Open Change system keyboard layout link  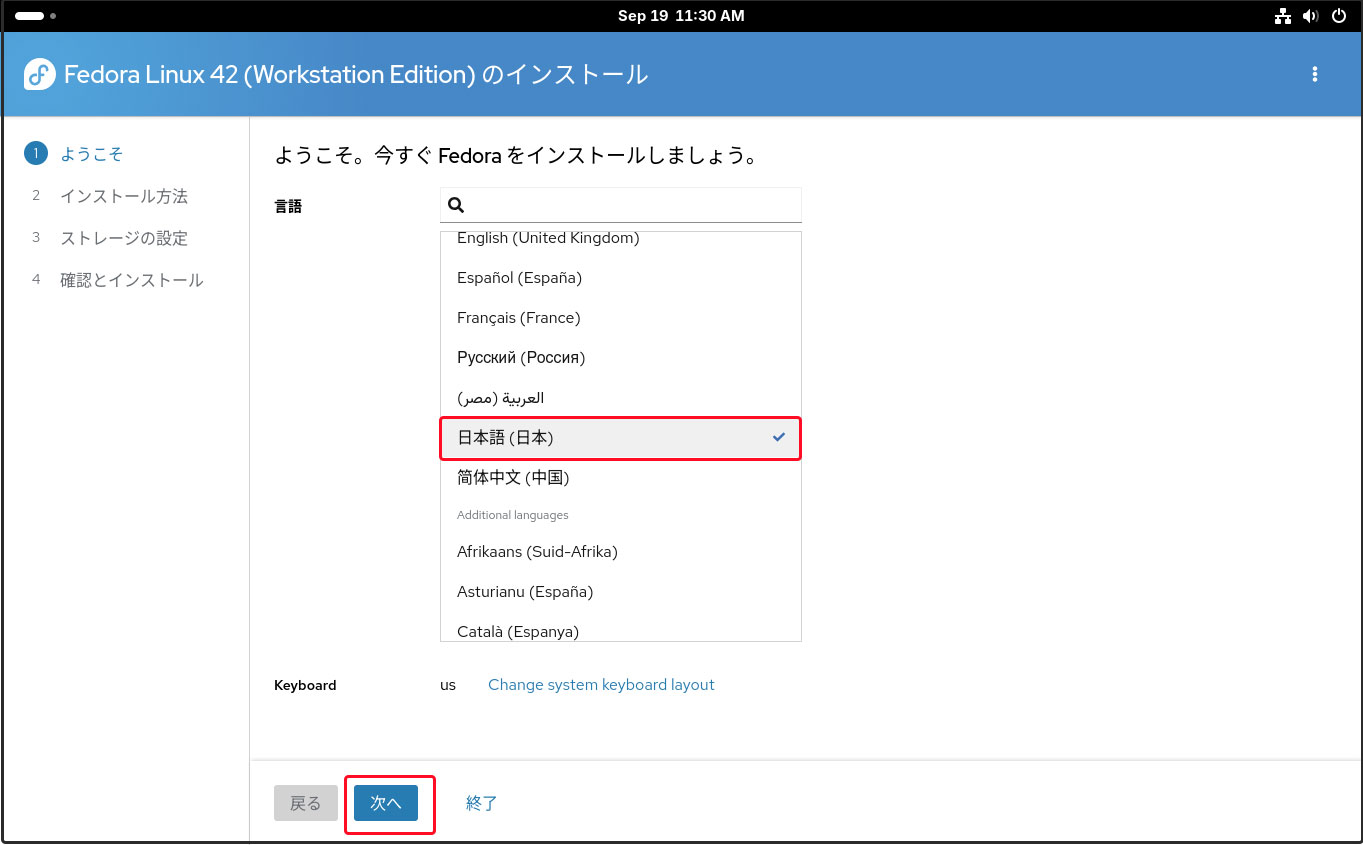601,685
